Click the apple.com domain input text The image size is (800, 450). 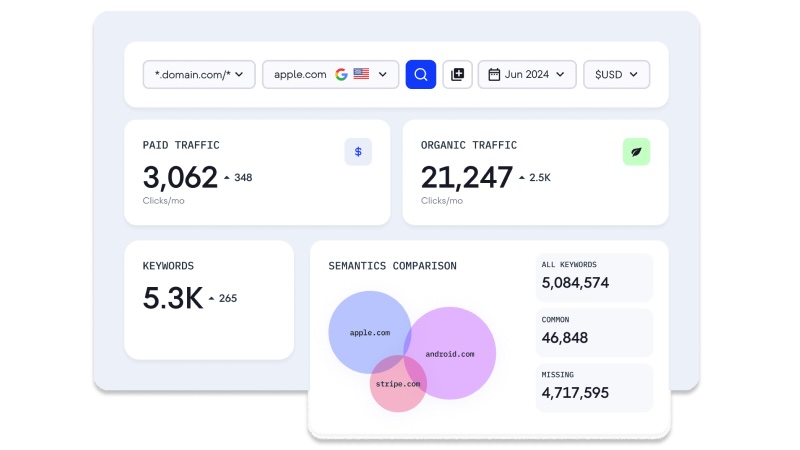[x=300, y=74]
